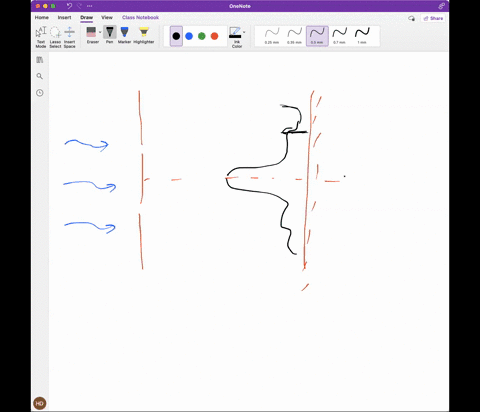Click the Share button
Viewport: 480px width, 412px height.
(x=433, y=18)
